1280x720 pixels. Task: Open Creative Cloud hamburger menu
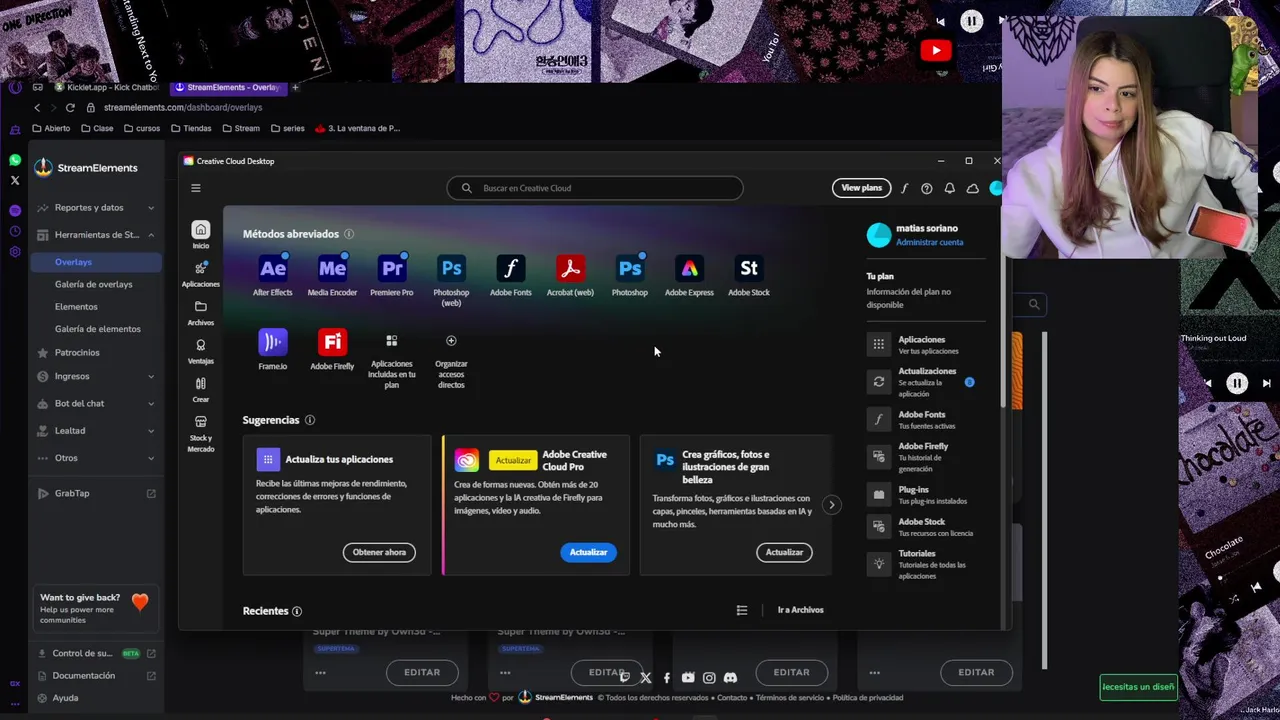tap(196, 188)
